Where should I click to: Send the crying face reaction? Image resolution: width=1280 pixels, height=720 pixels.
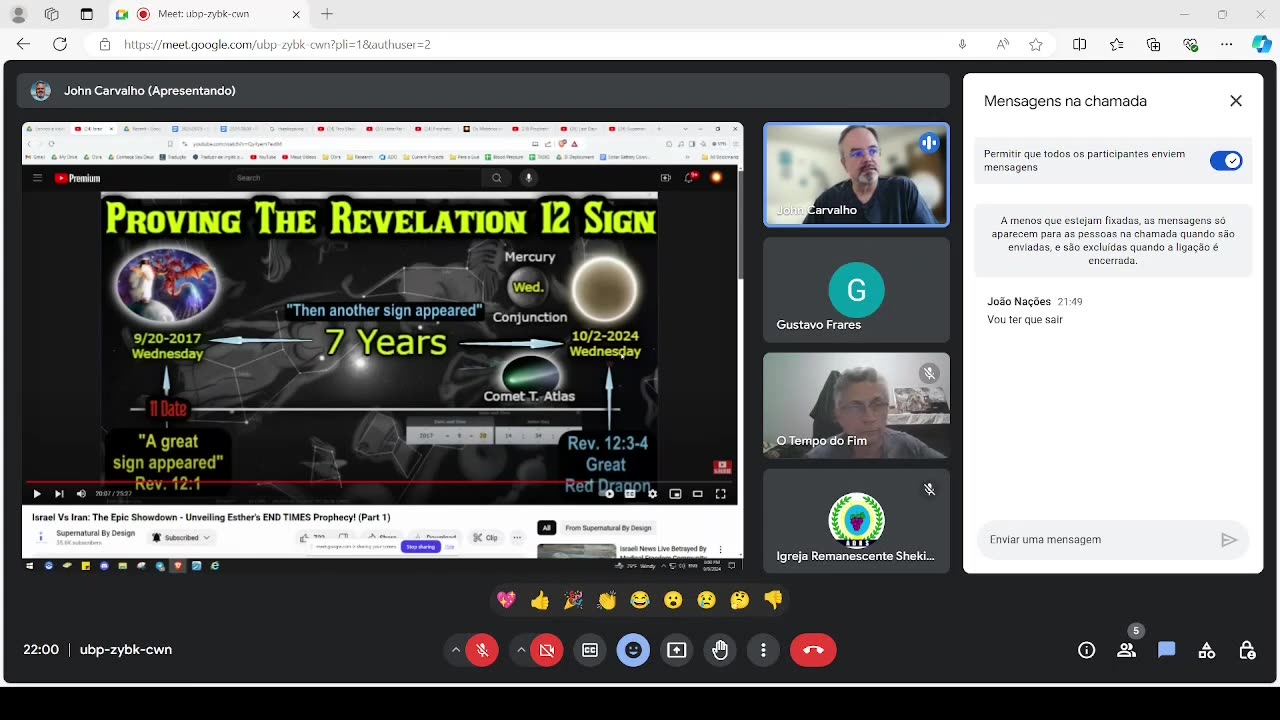tap(707, 600)
